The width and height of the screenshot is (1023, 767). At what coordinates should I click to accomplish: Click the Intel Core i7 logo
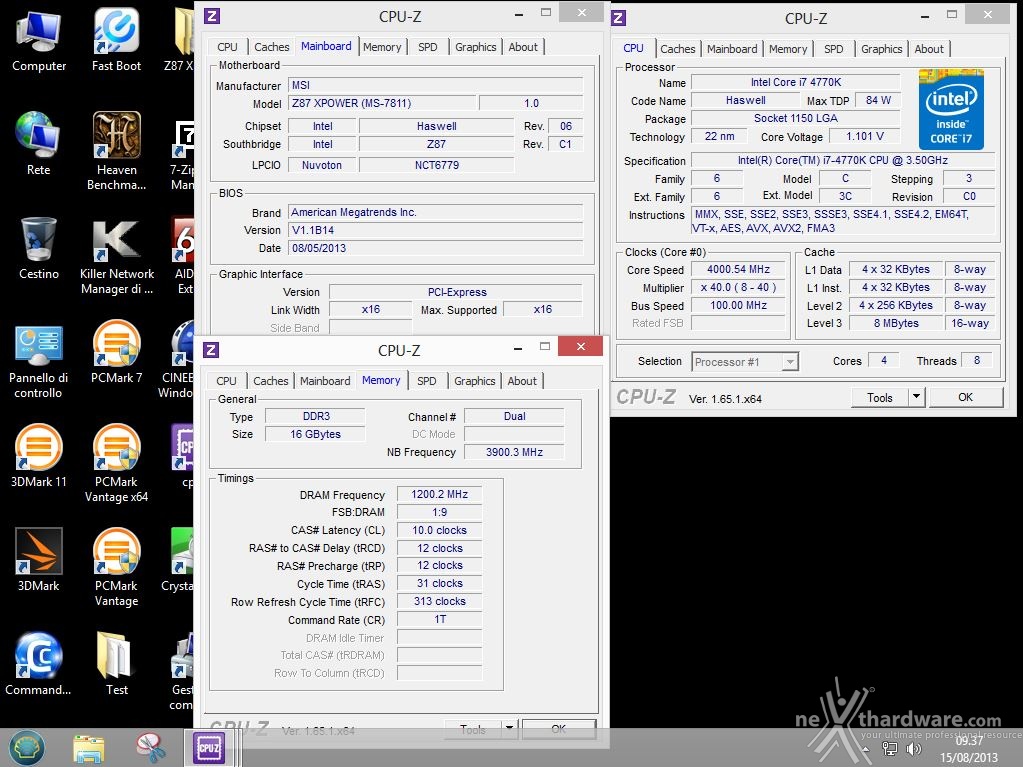(951, 110)
